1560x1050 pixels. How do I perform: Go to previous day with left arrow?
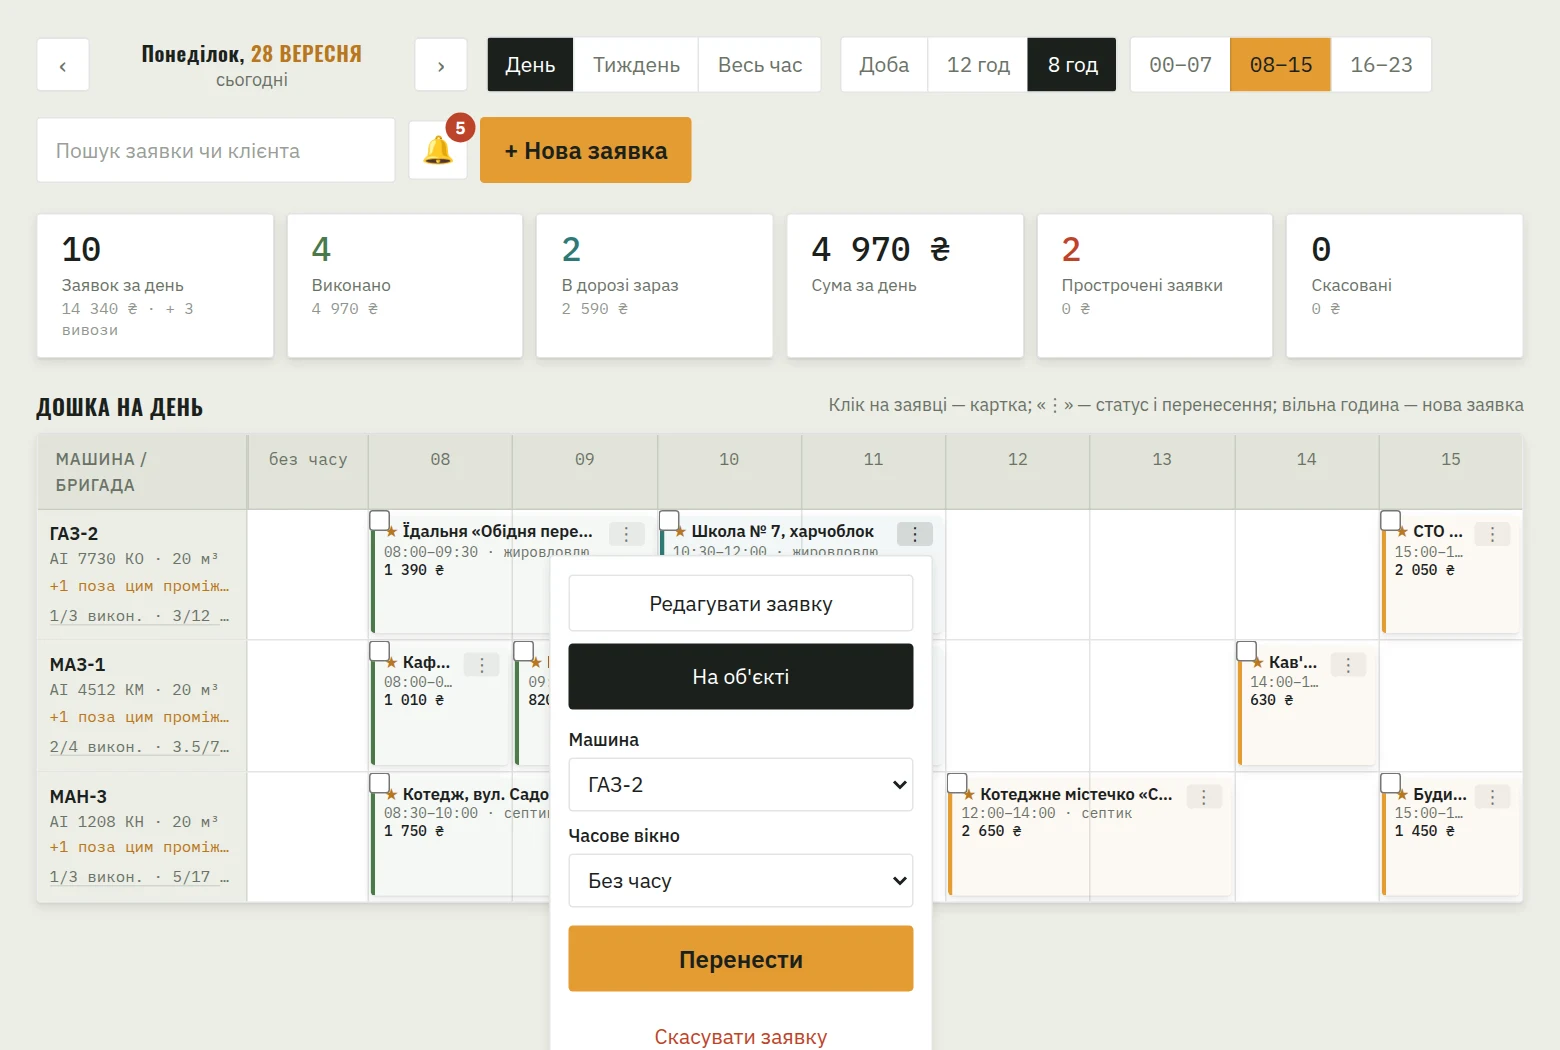tap(63, 65)
